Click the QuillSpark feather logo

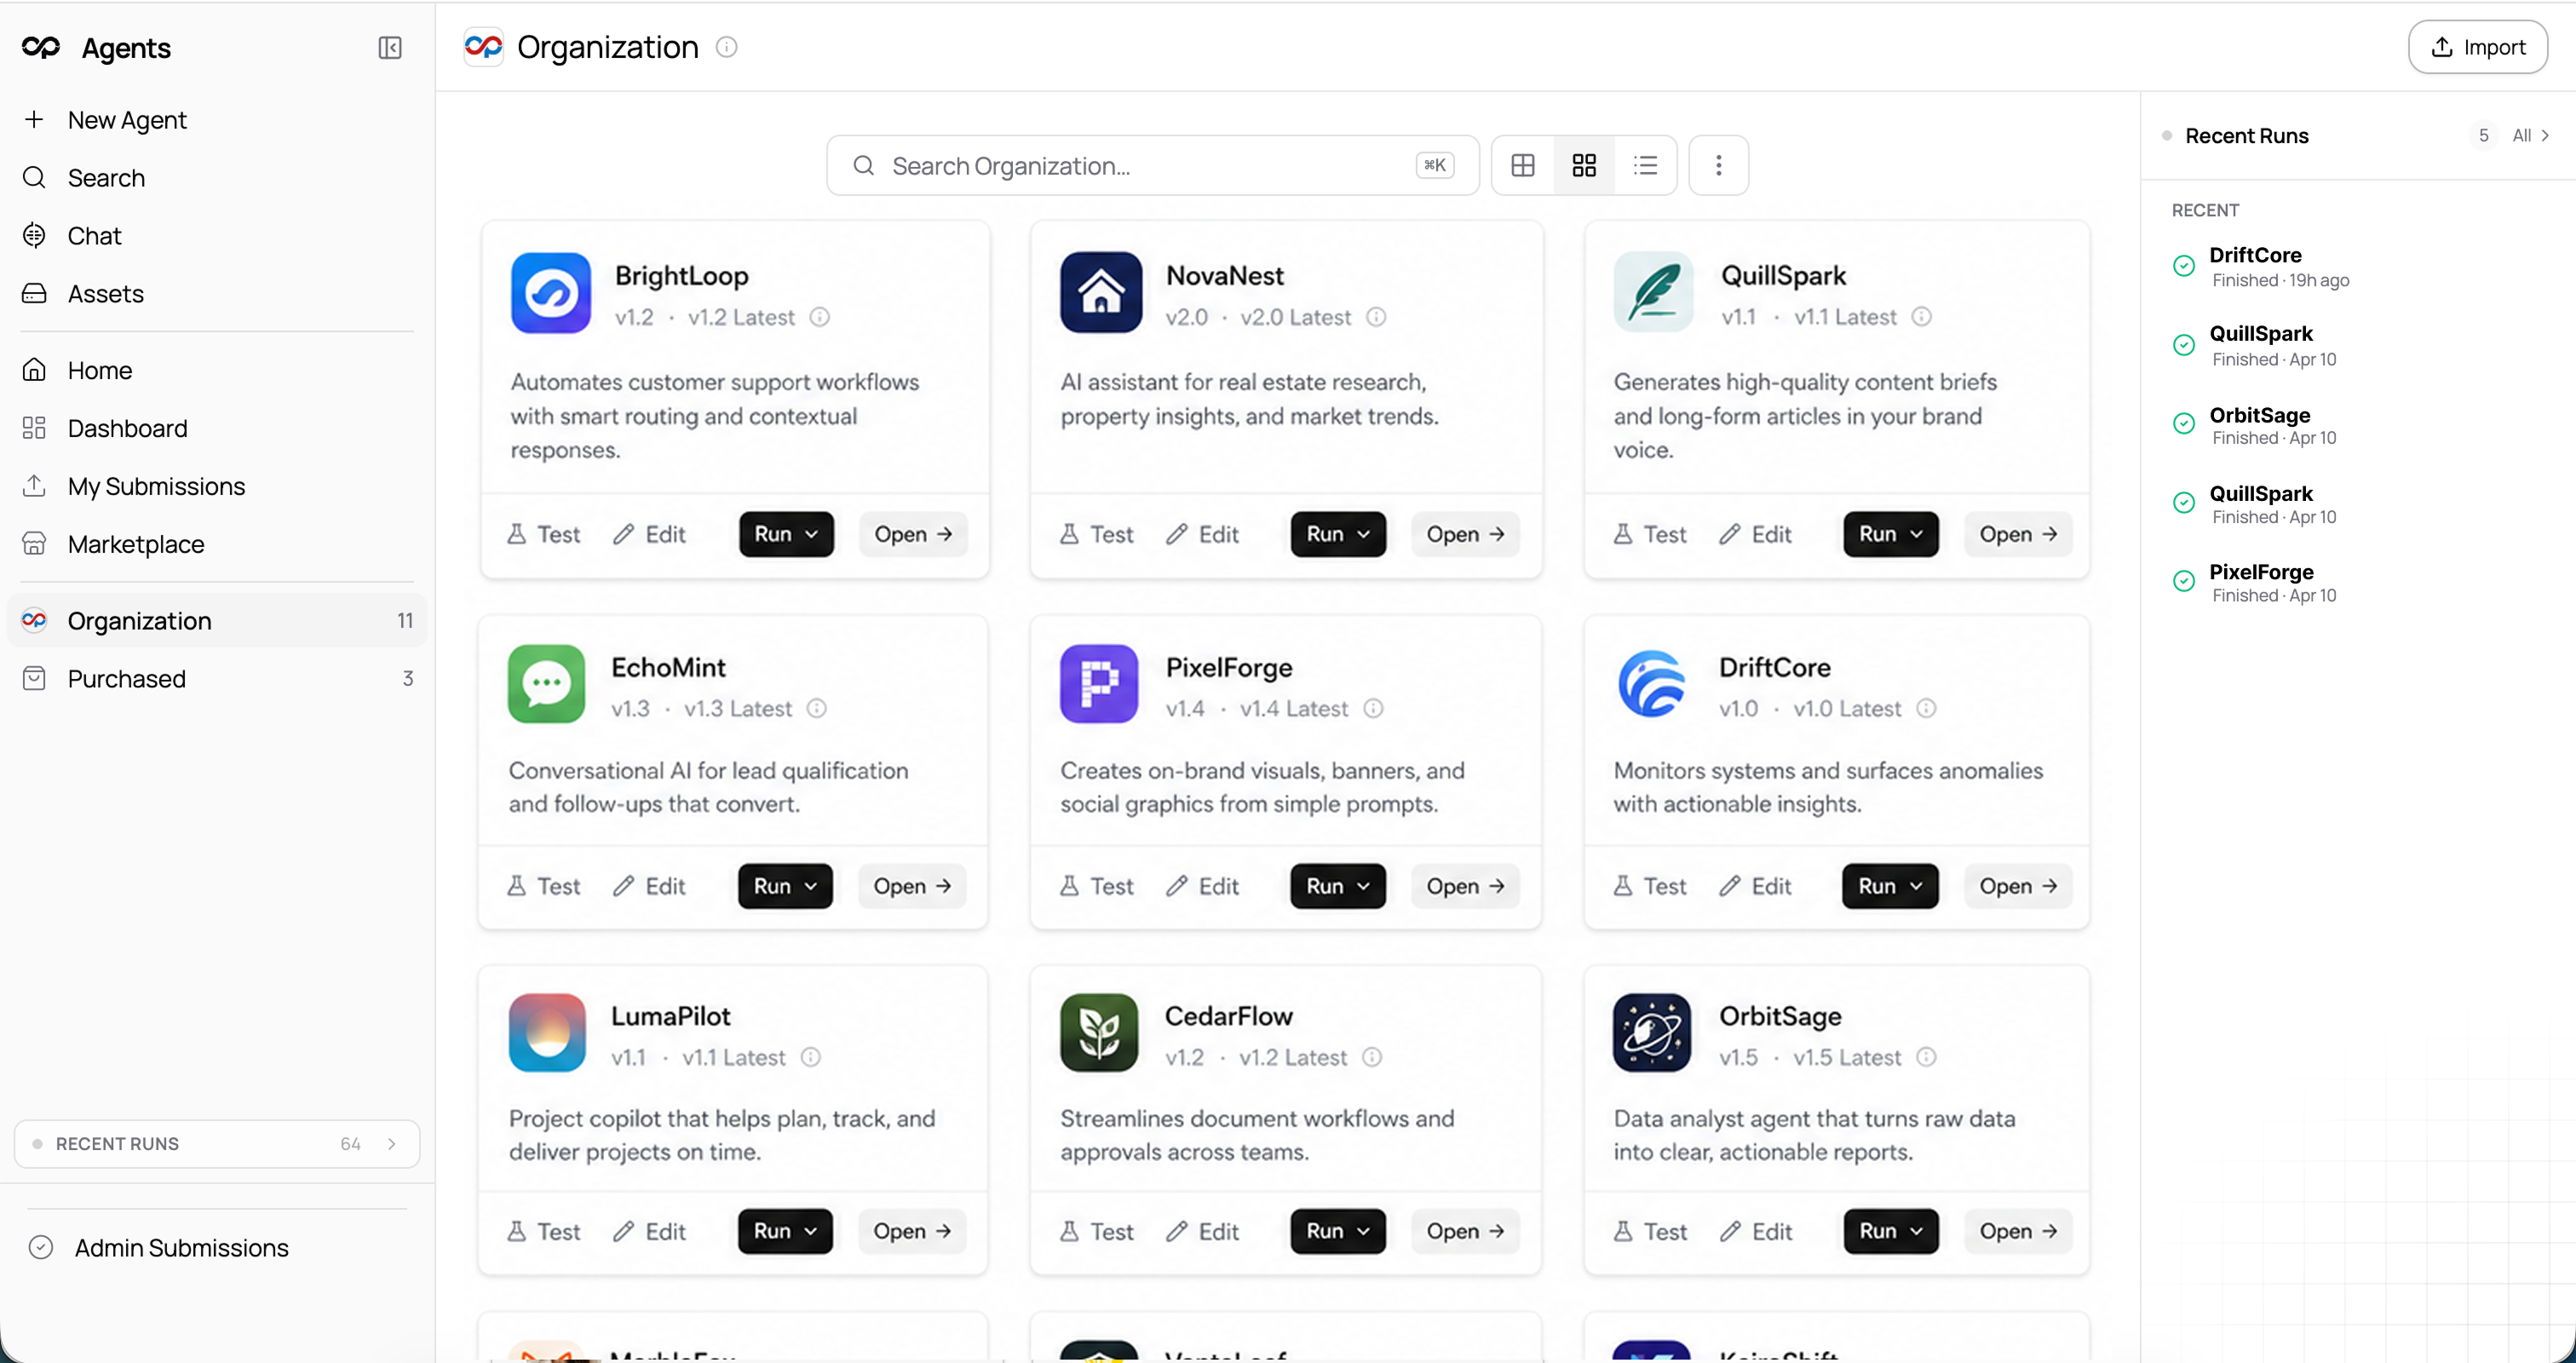point(1653,293)
